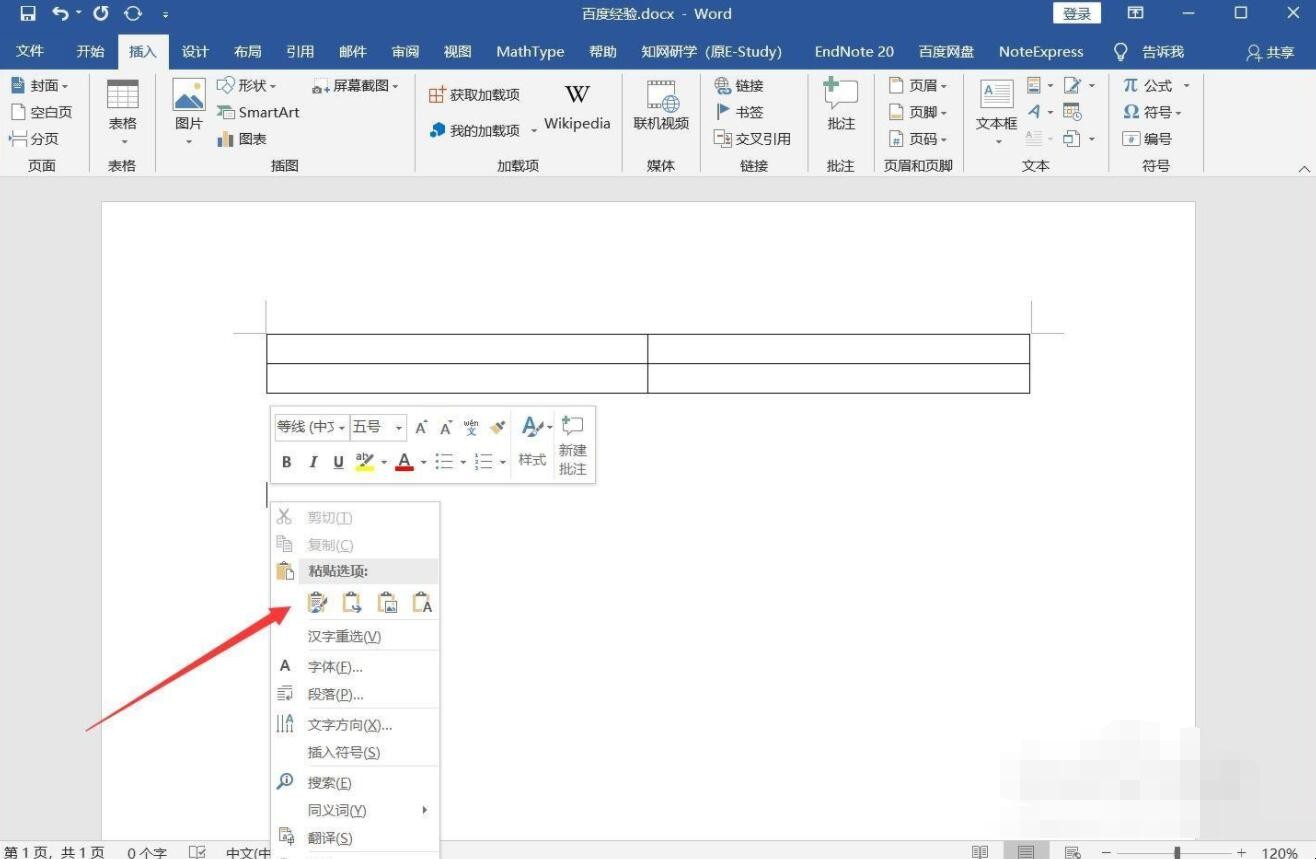Switch to the 布局 Layout tab
The image size is (1316, 859).
coord(247,51)
